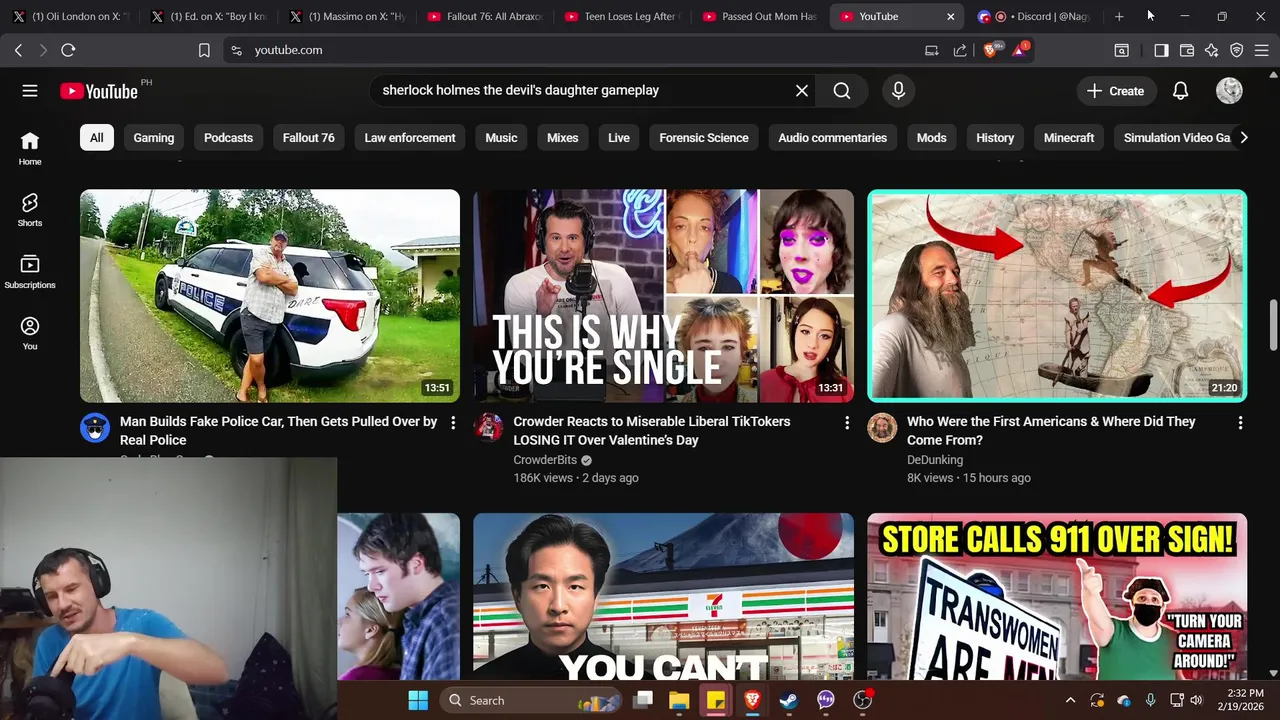Screen dimensions: 1280x720
Task: Open Shorts in the sidebar
Action: pos(30,210)
